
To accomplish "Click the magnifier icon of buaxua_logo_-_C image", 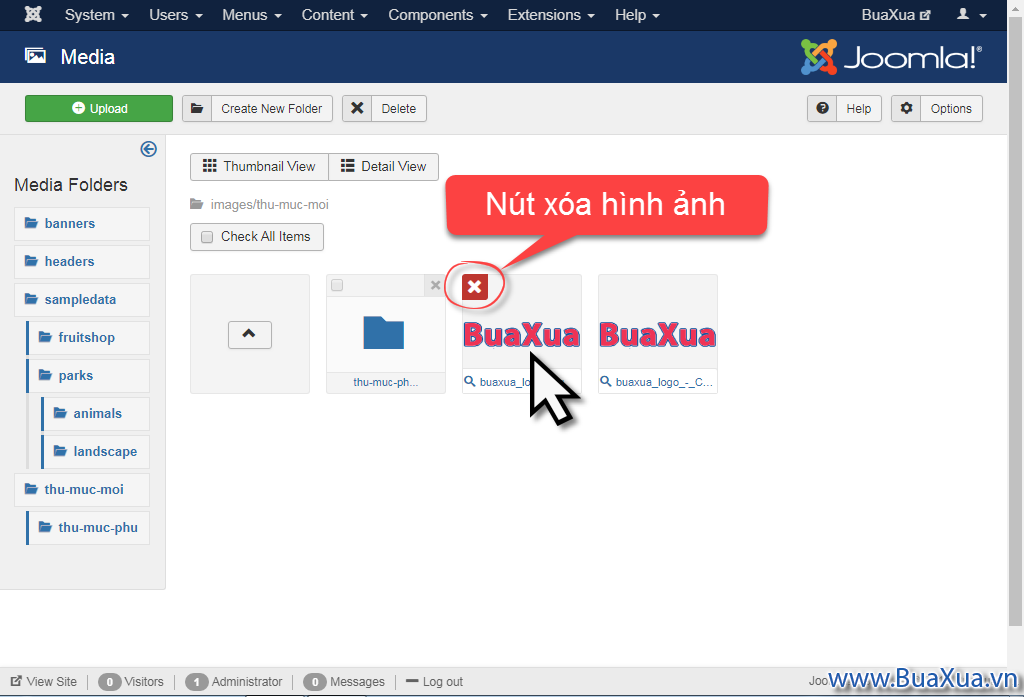I will tap(606, 381).
